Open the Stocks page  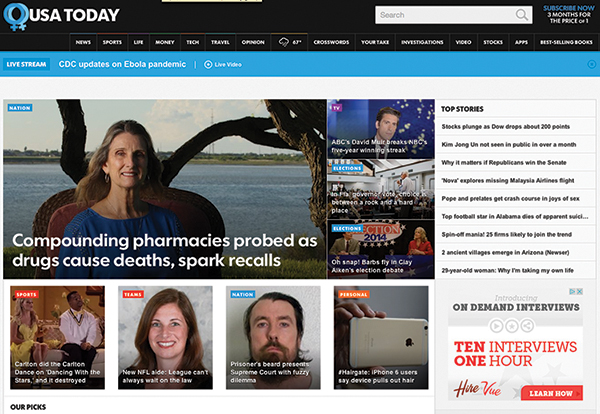tap(493, 42)
